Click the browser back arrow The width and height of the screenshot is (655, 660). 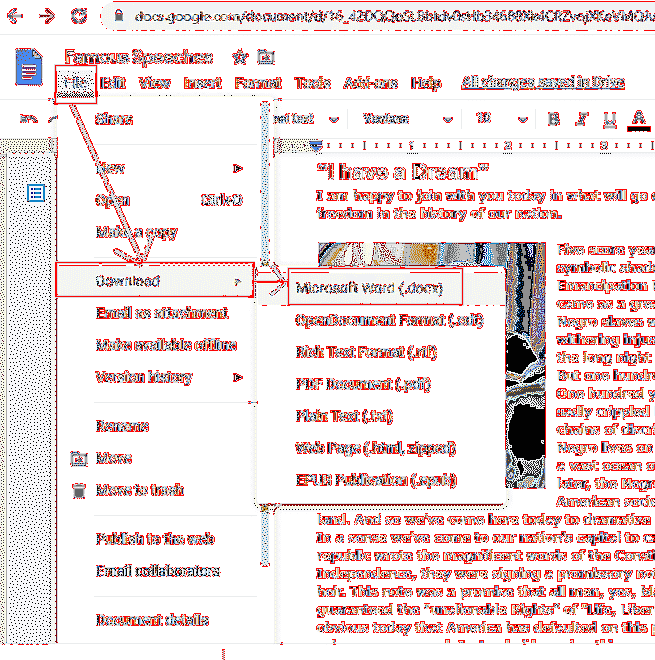(x=14, y=16)
